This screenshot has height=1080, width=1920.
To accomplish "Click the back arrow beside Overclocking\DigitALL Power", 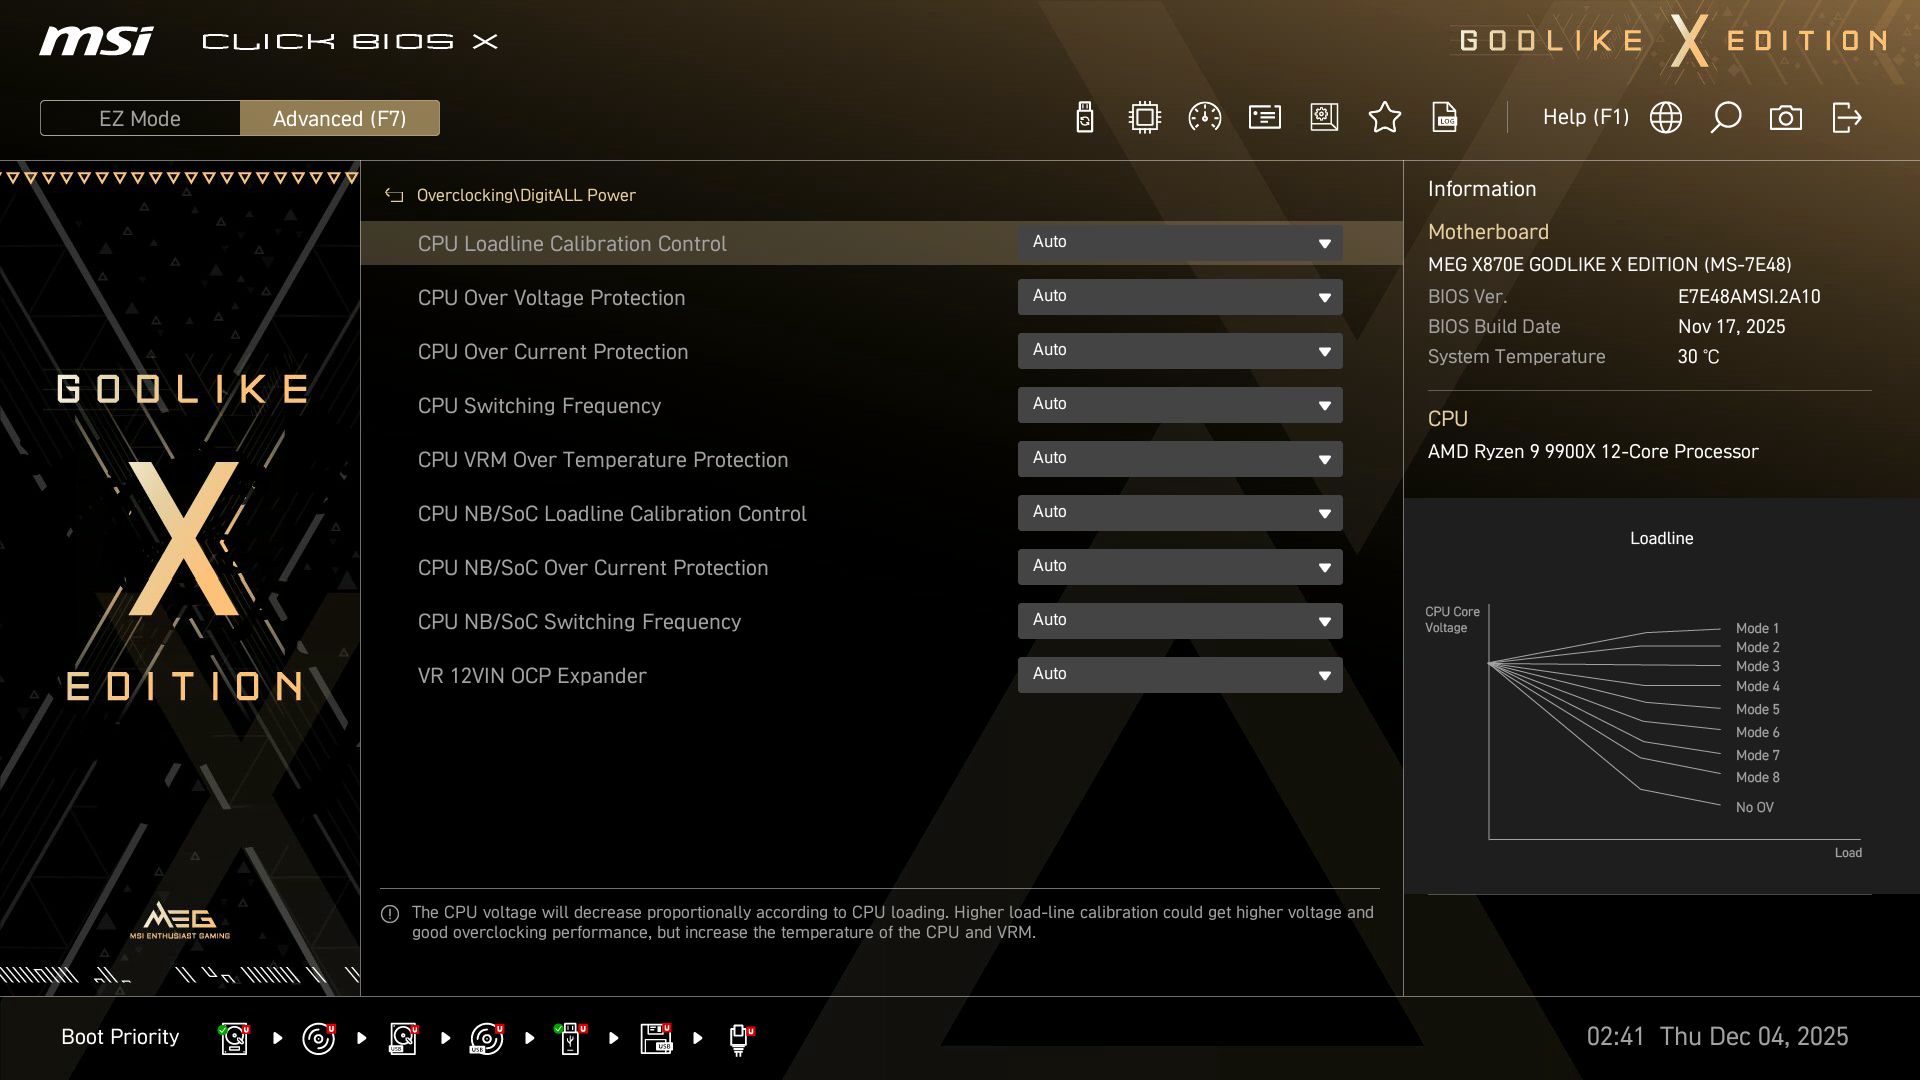I will click(x=394, y=195).
